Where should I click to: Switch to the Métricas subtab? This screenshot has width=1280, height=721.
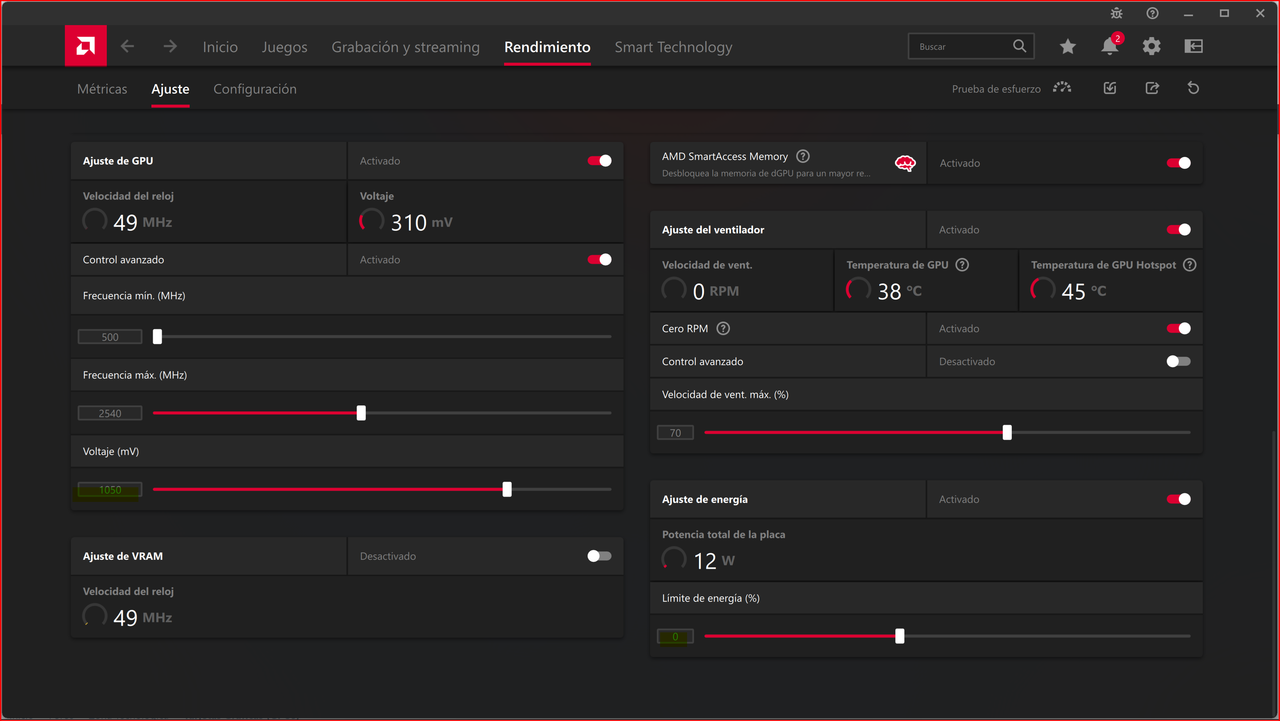(102, 89)
